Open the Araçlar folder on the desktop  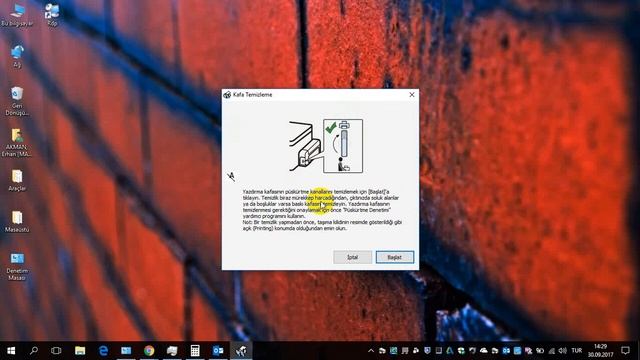pyautogui.click(x=17, y=180)
